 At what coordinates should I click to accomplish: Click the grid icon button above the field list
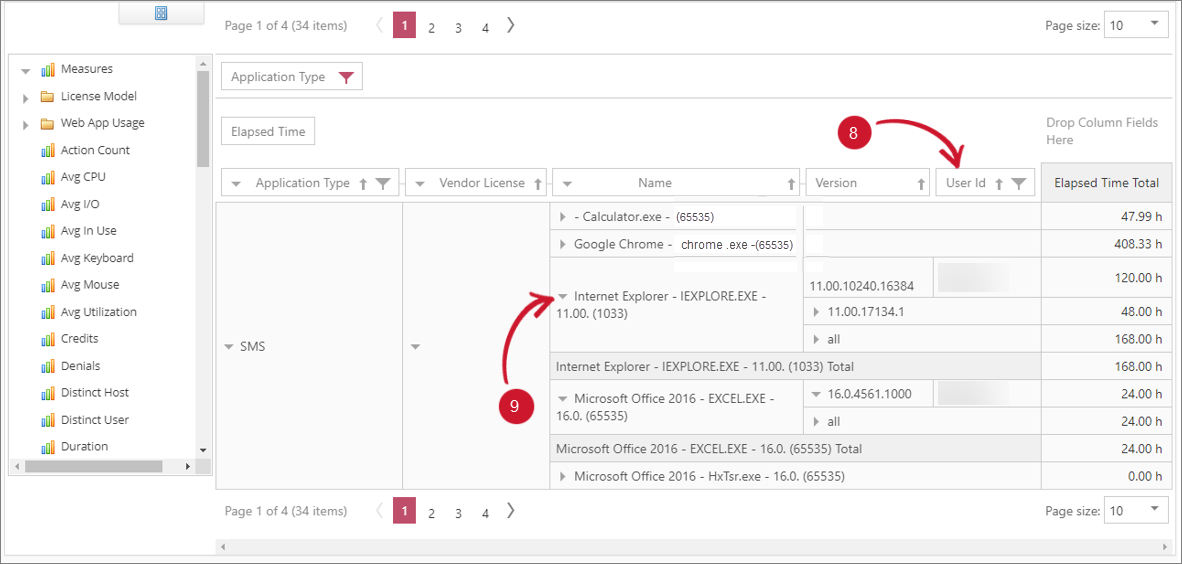click(161, 13)
